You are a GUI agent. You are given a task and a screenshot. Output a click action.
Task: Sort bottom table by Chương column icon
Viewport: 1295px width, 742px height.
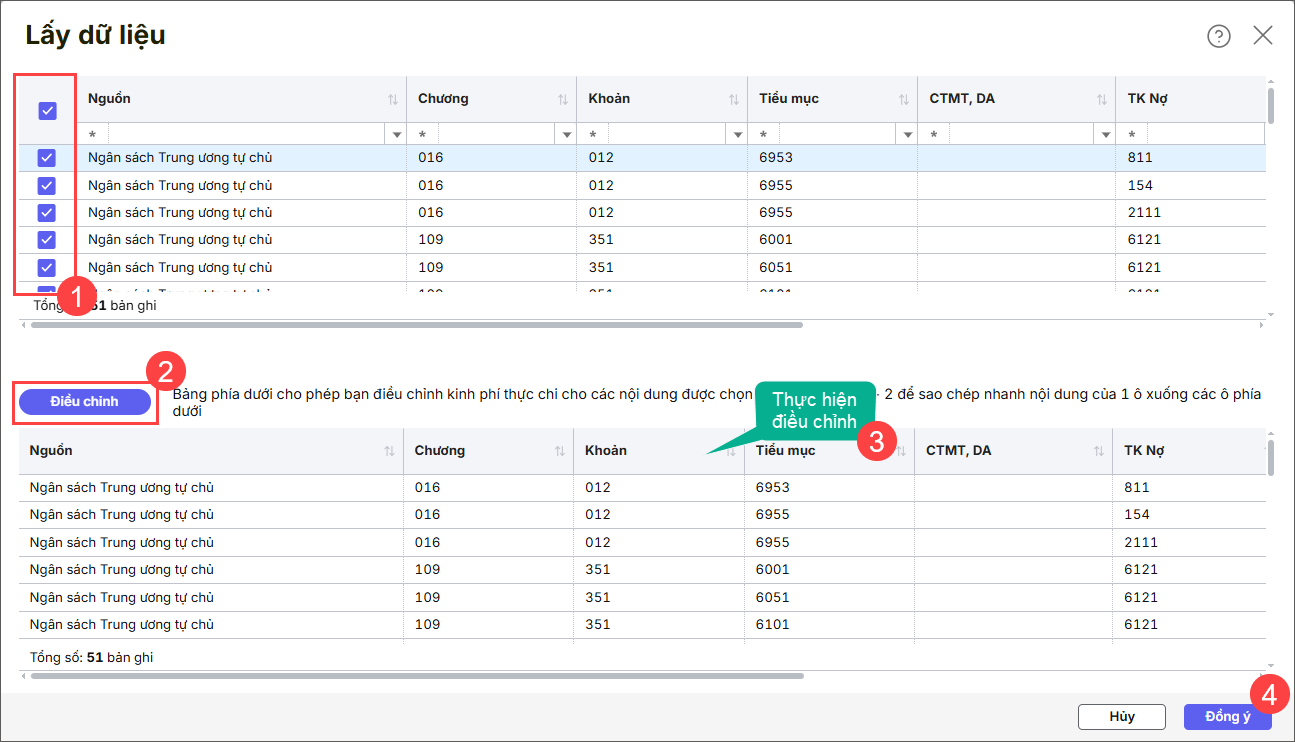[x=560, y=451]
